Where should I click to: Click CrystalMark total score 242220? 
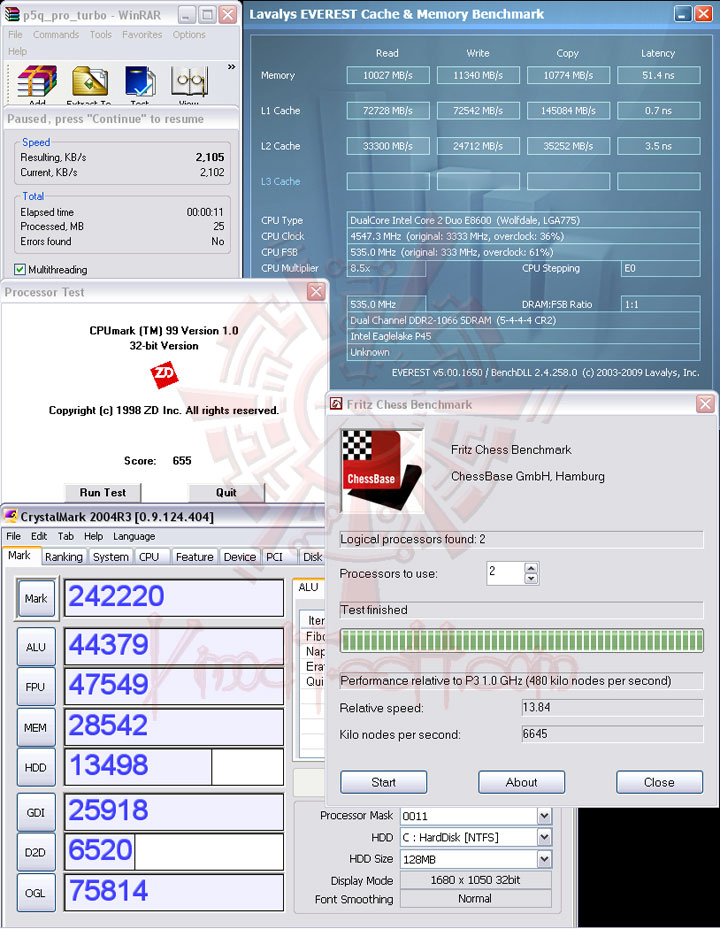coord(174,598)
